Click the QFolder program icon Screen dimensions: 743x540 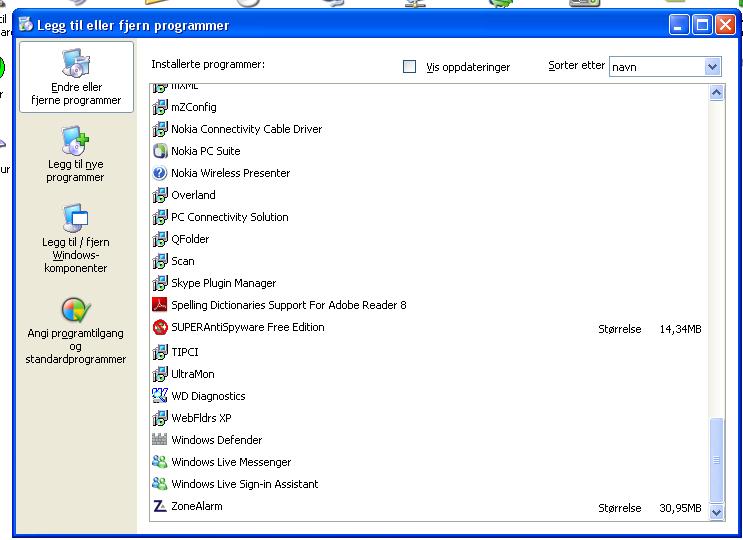160,239
